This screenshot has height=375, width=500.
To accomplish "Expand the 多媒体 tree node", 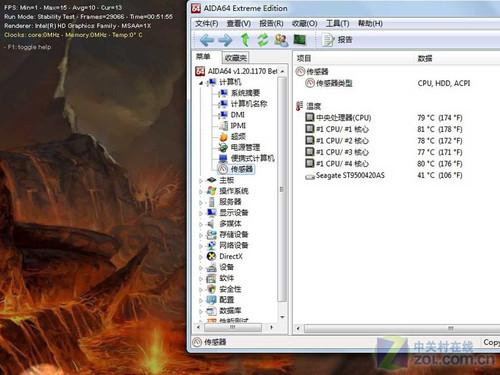I will click(201, 224).
